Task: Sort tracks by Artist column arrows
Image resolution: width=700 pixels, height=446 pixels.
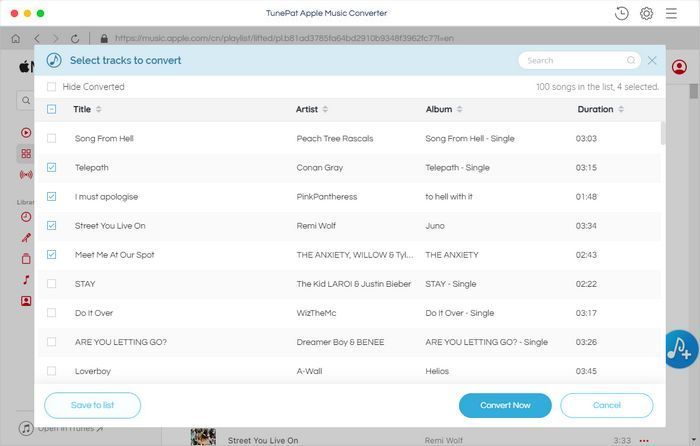Action: point(325,109)
